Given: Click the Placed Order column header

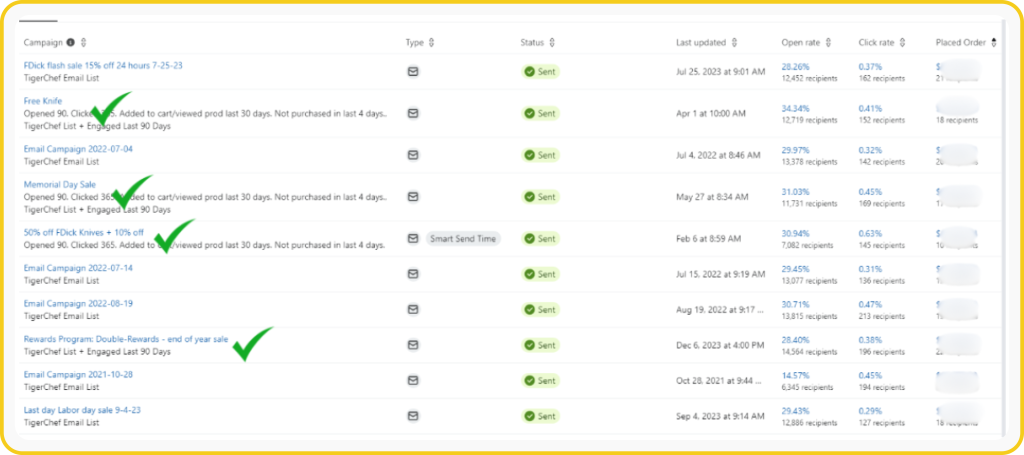Looking at the screenshot, I should [960, 42].
